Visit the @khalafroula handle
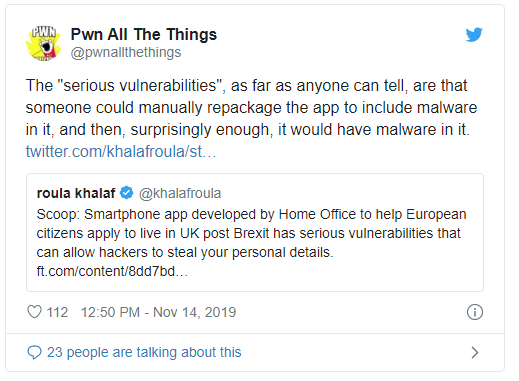519x381 pixels. (x=180, y=193)
